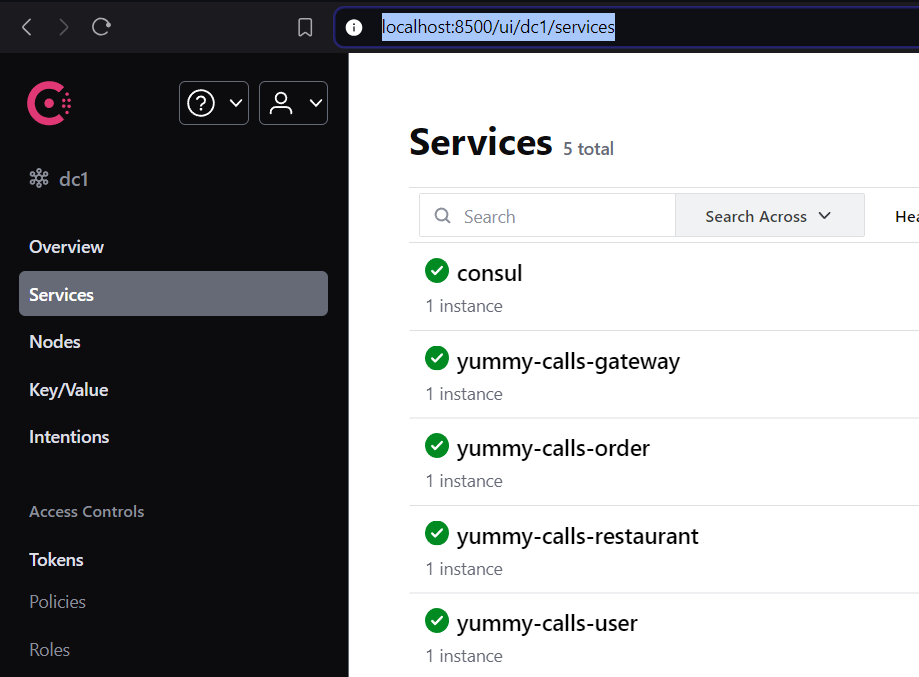Open the yummy-calls-restaurant service

coord(577,536)
